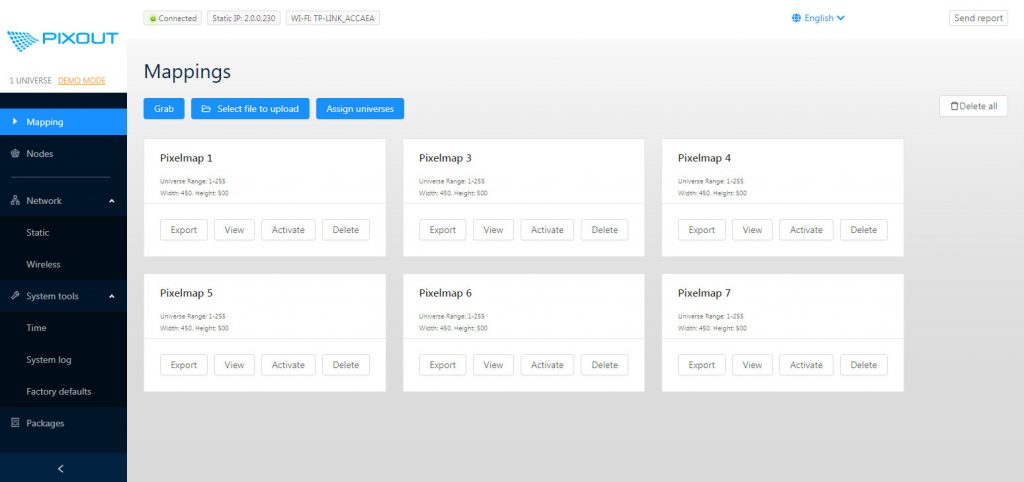Click the Pixelmap 3 title text

pyautogui.click(x=445, y=158)
